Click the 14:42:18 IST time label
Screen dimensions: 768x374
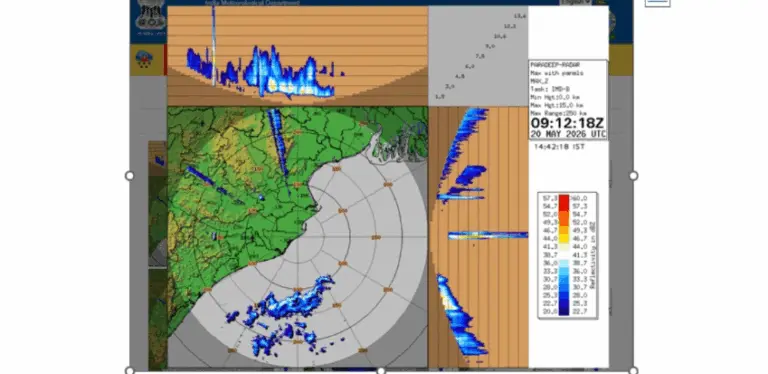click(559, 147)
